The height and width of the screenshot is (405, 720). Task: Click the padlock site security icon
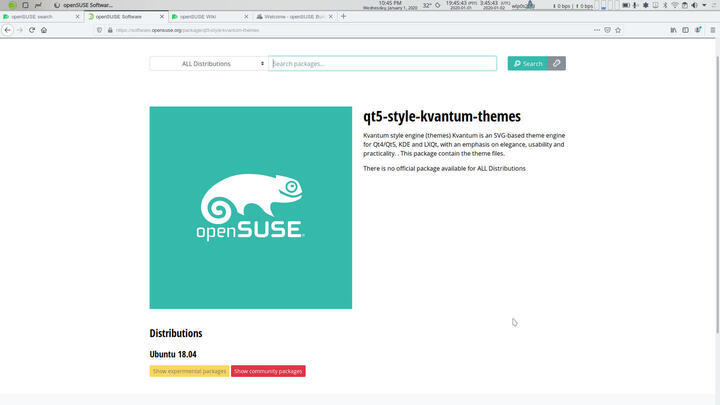[110, 30]
